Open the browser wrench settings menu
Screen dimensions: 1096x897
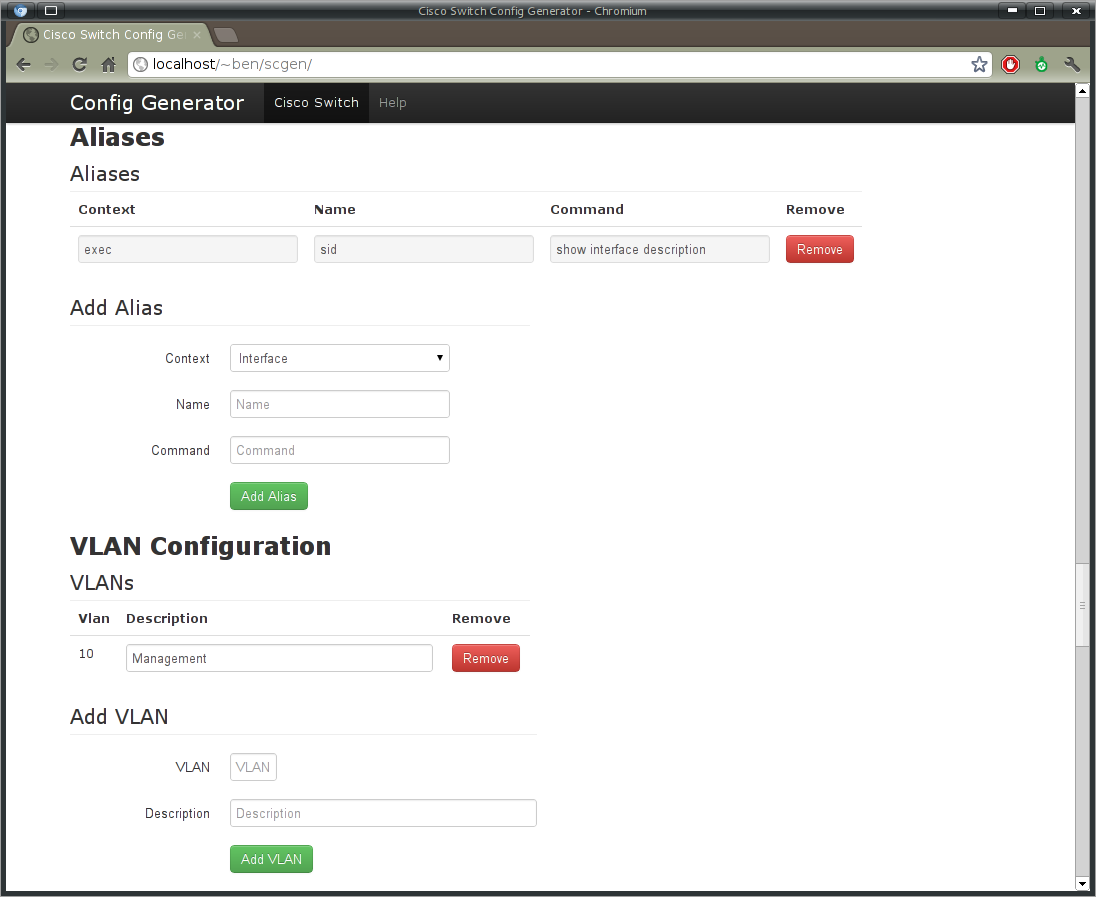pyautogui.click(x=1072, y=64)
